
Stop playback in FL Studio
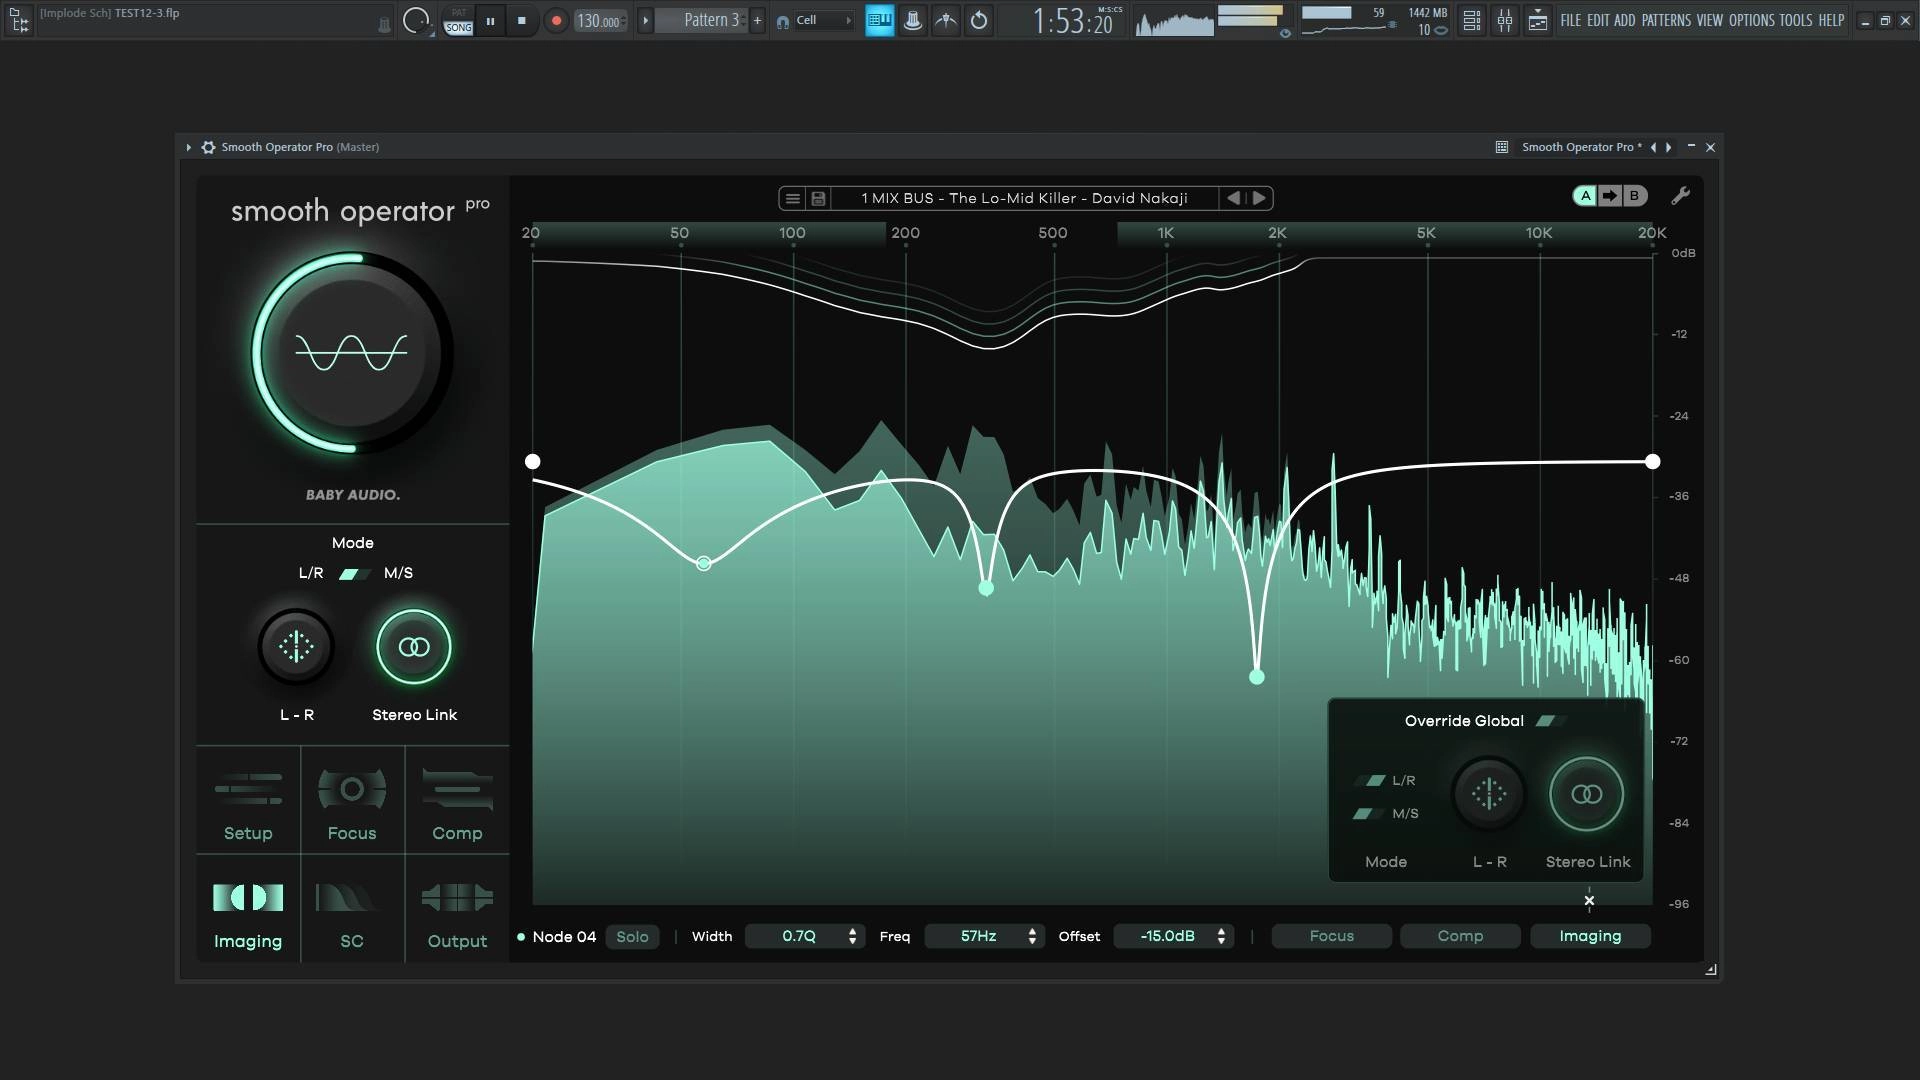521,20
